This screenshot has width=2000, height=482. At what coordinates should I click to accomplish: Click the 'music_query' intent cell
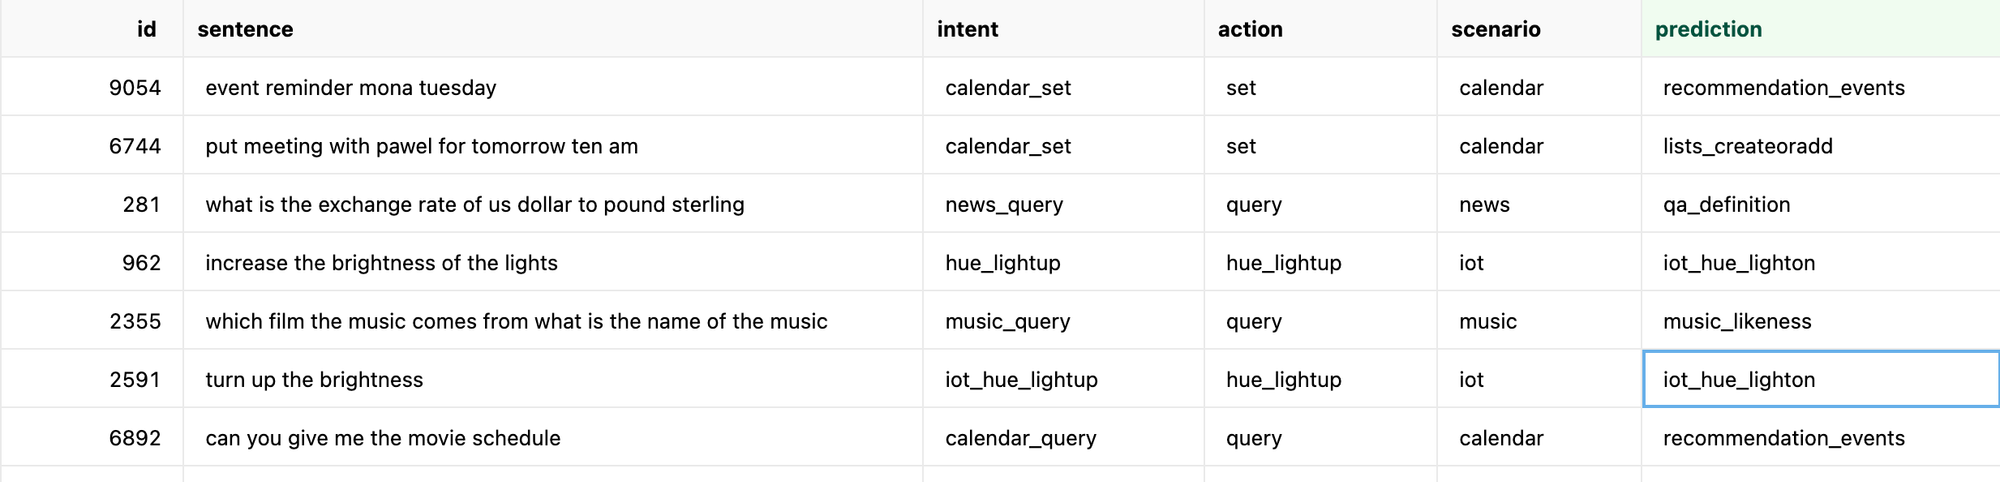coord(1007,322)
